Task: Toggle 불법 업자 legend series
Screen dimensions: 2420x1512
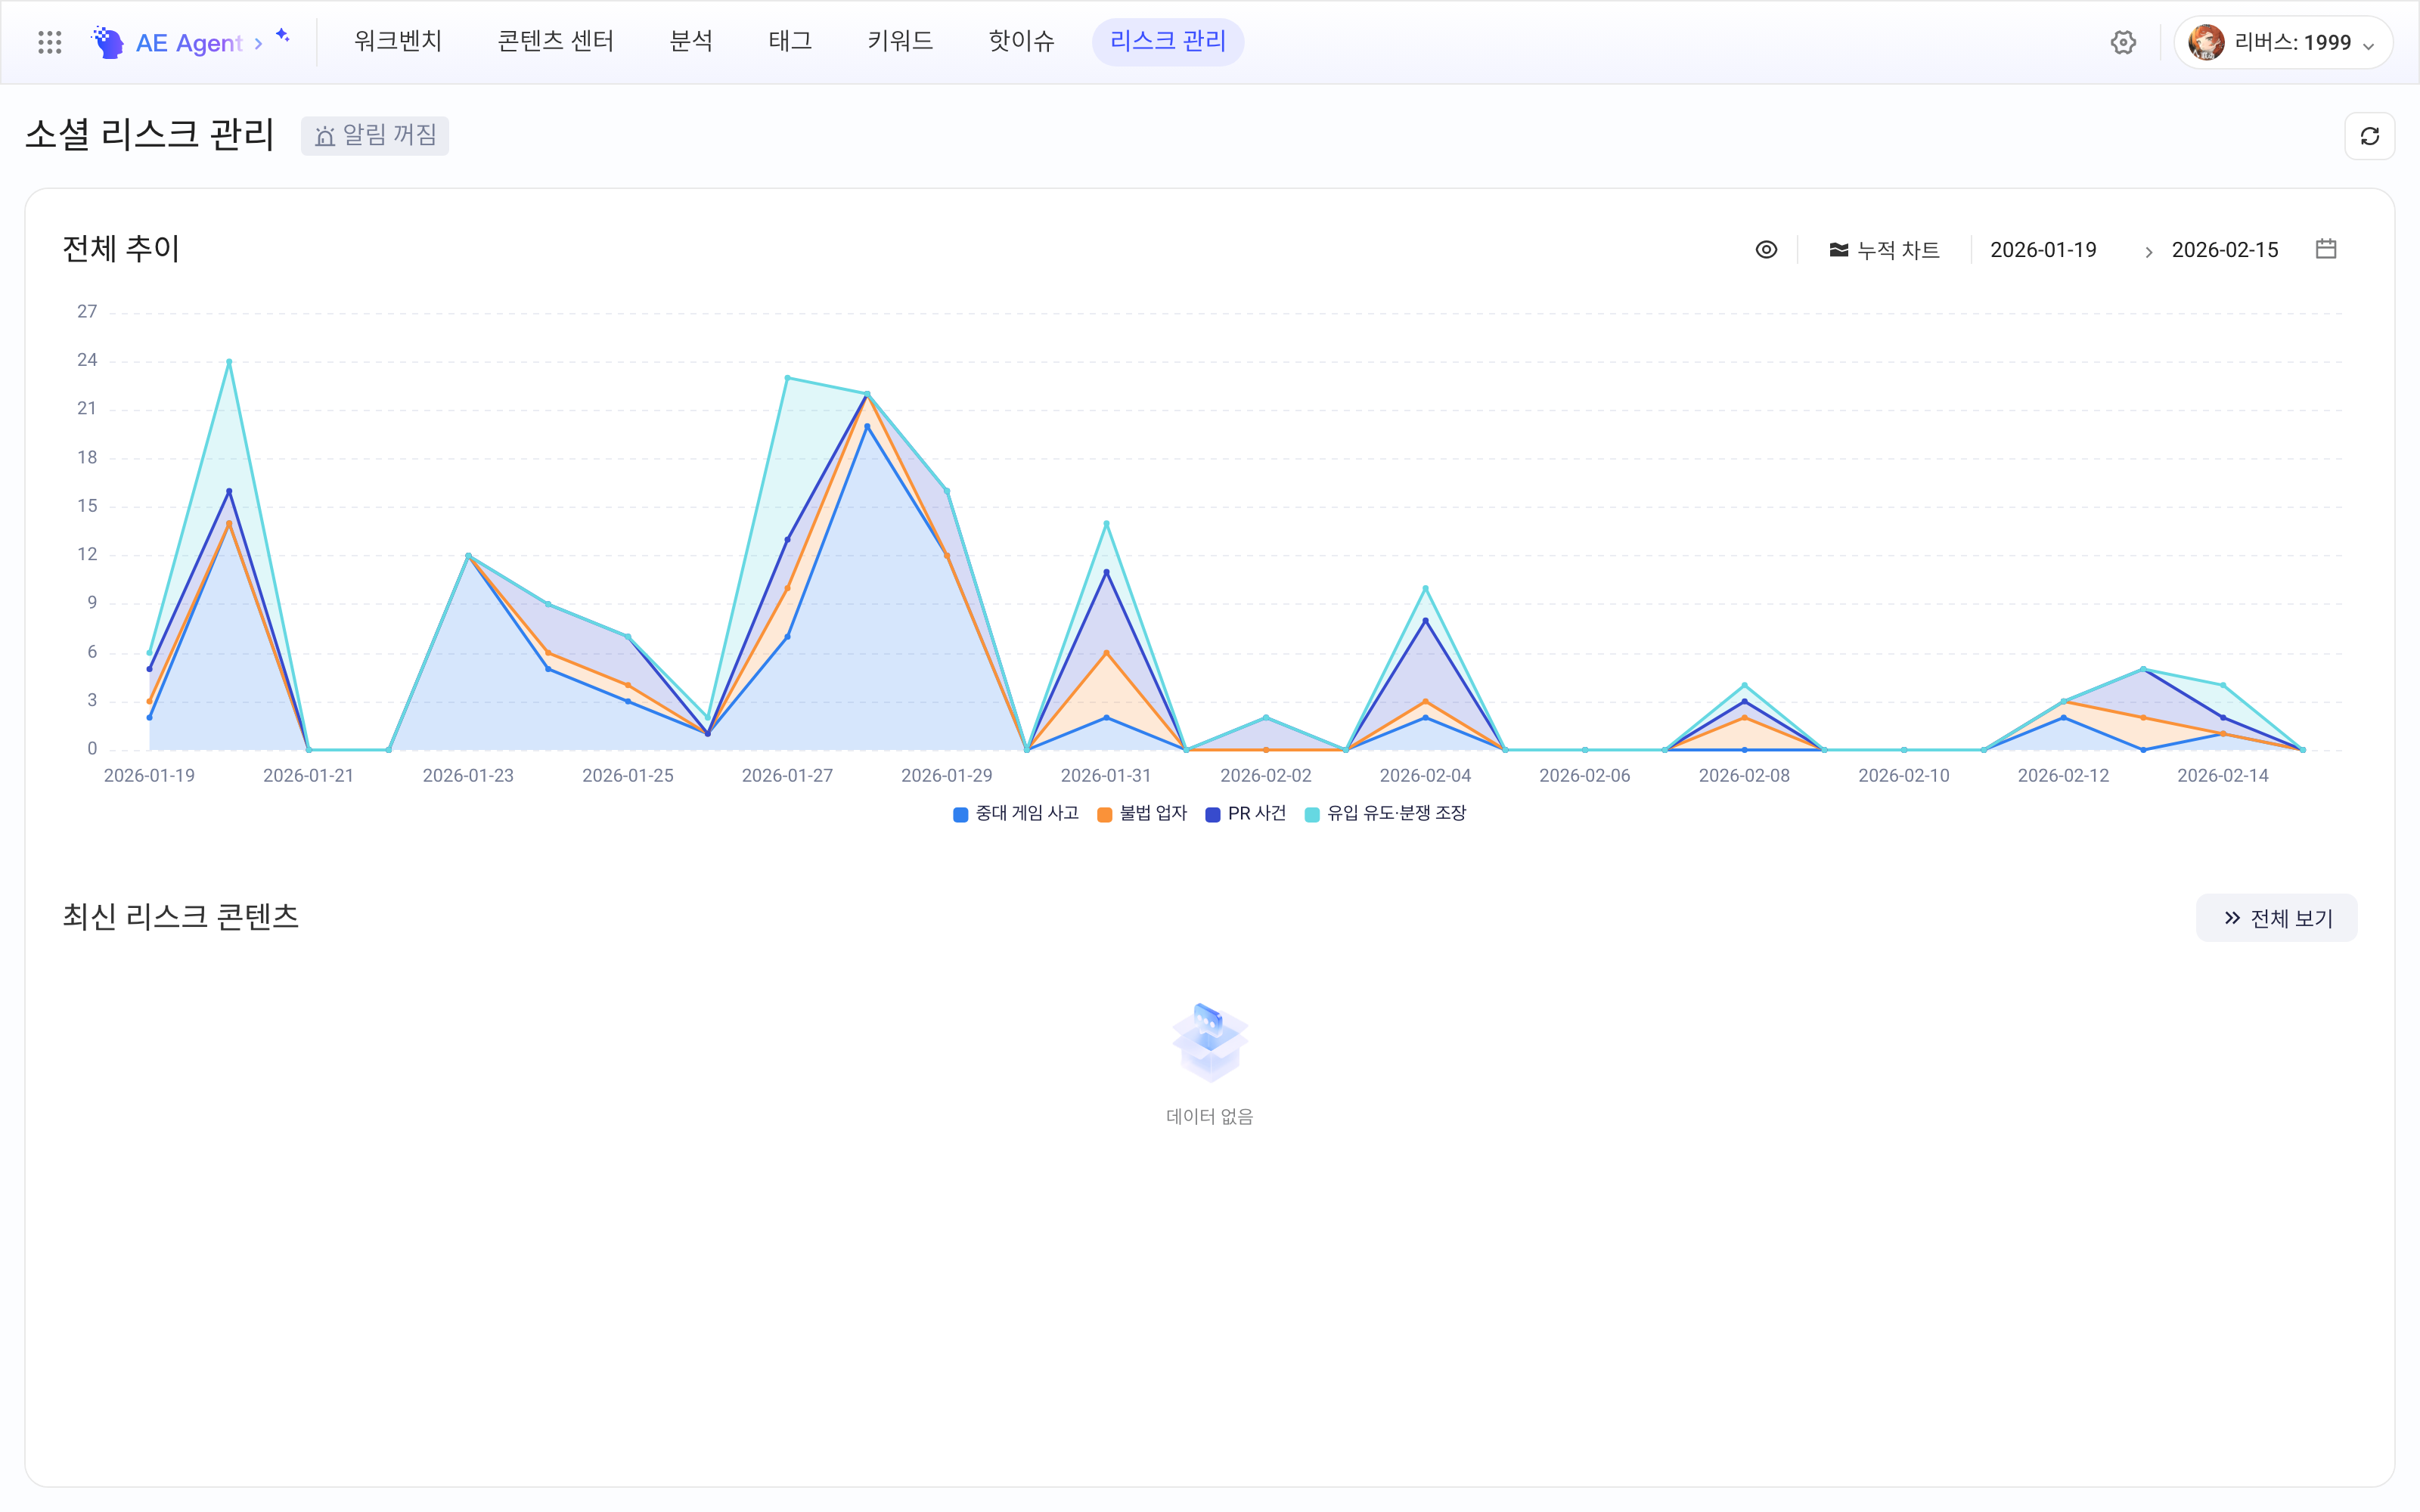Action: 1142,814
